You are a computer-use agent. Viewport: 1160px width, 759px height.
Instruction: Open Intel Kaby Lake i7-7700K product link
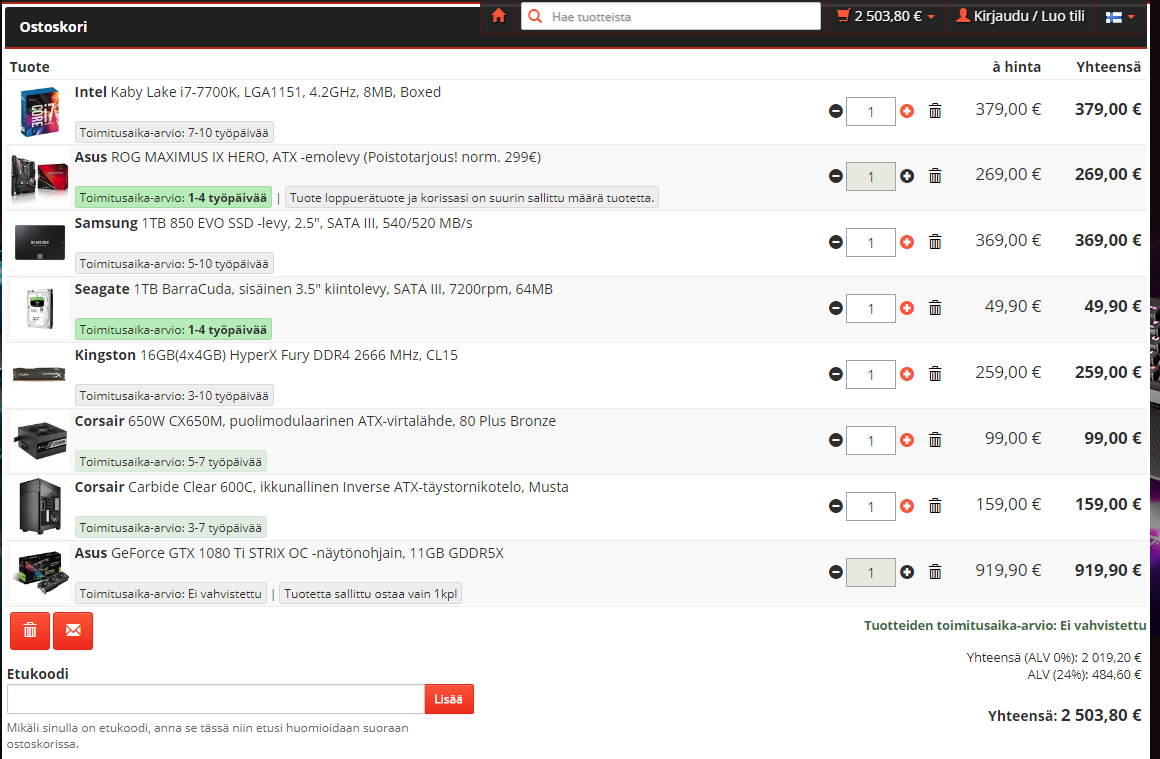point(257,92)
